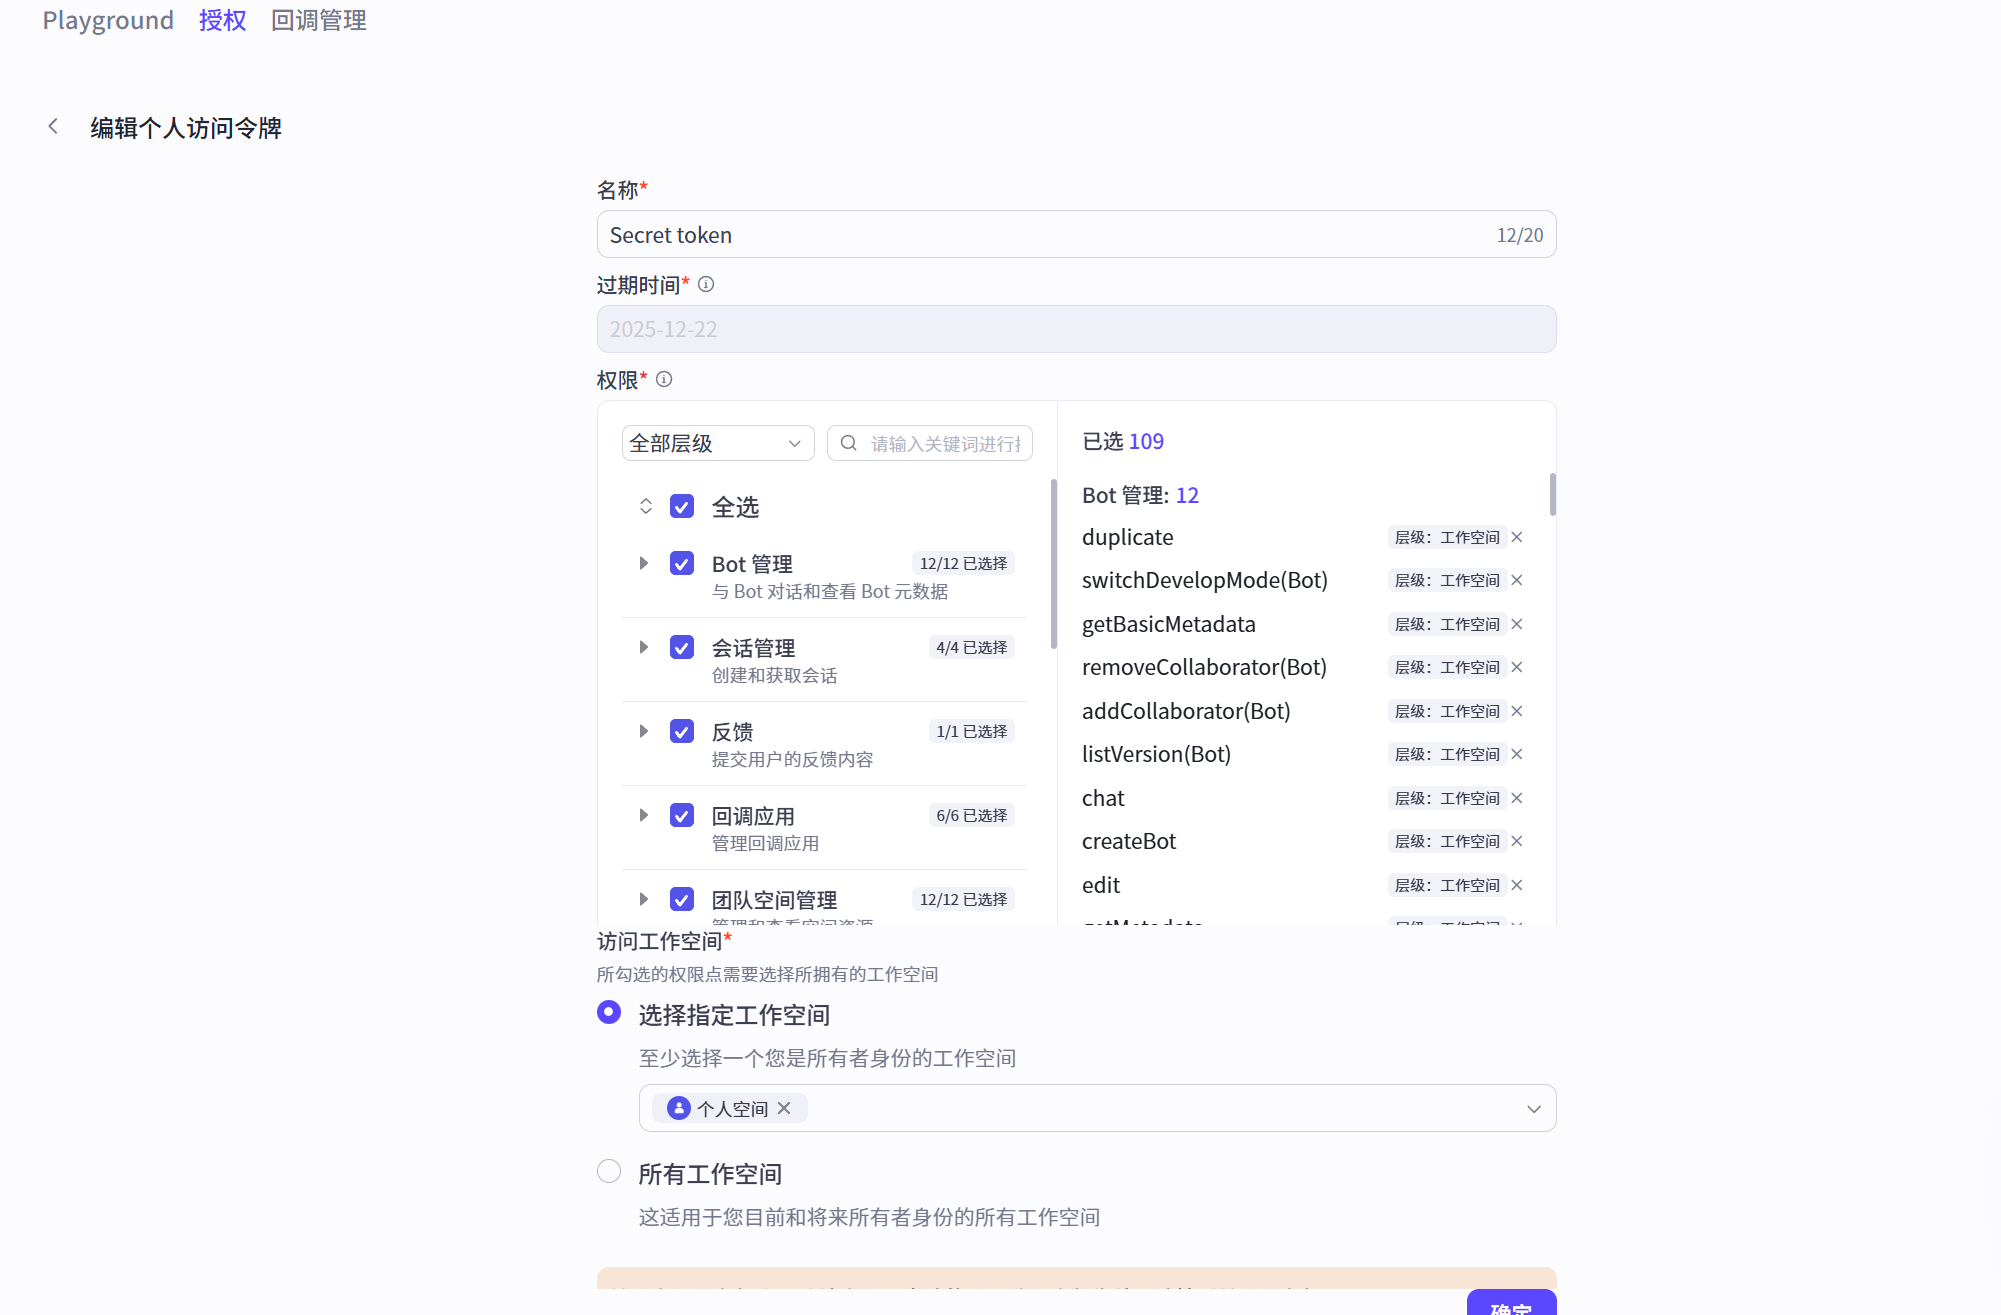
Task: Remove duplicate permission with its X icon
Action: pos(1517,538)
